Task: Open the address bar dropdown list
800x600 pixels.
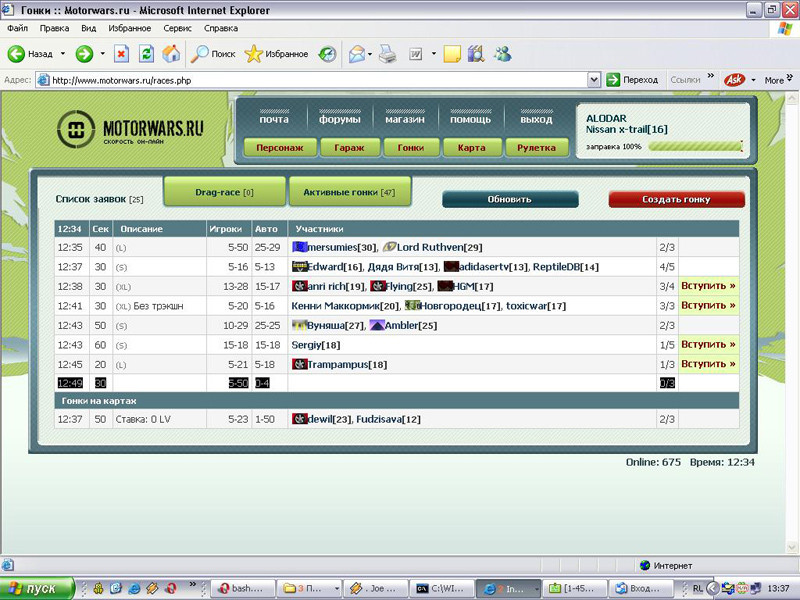Action: [594, 80]
